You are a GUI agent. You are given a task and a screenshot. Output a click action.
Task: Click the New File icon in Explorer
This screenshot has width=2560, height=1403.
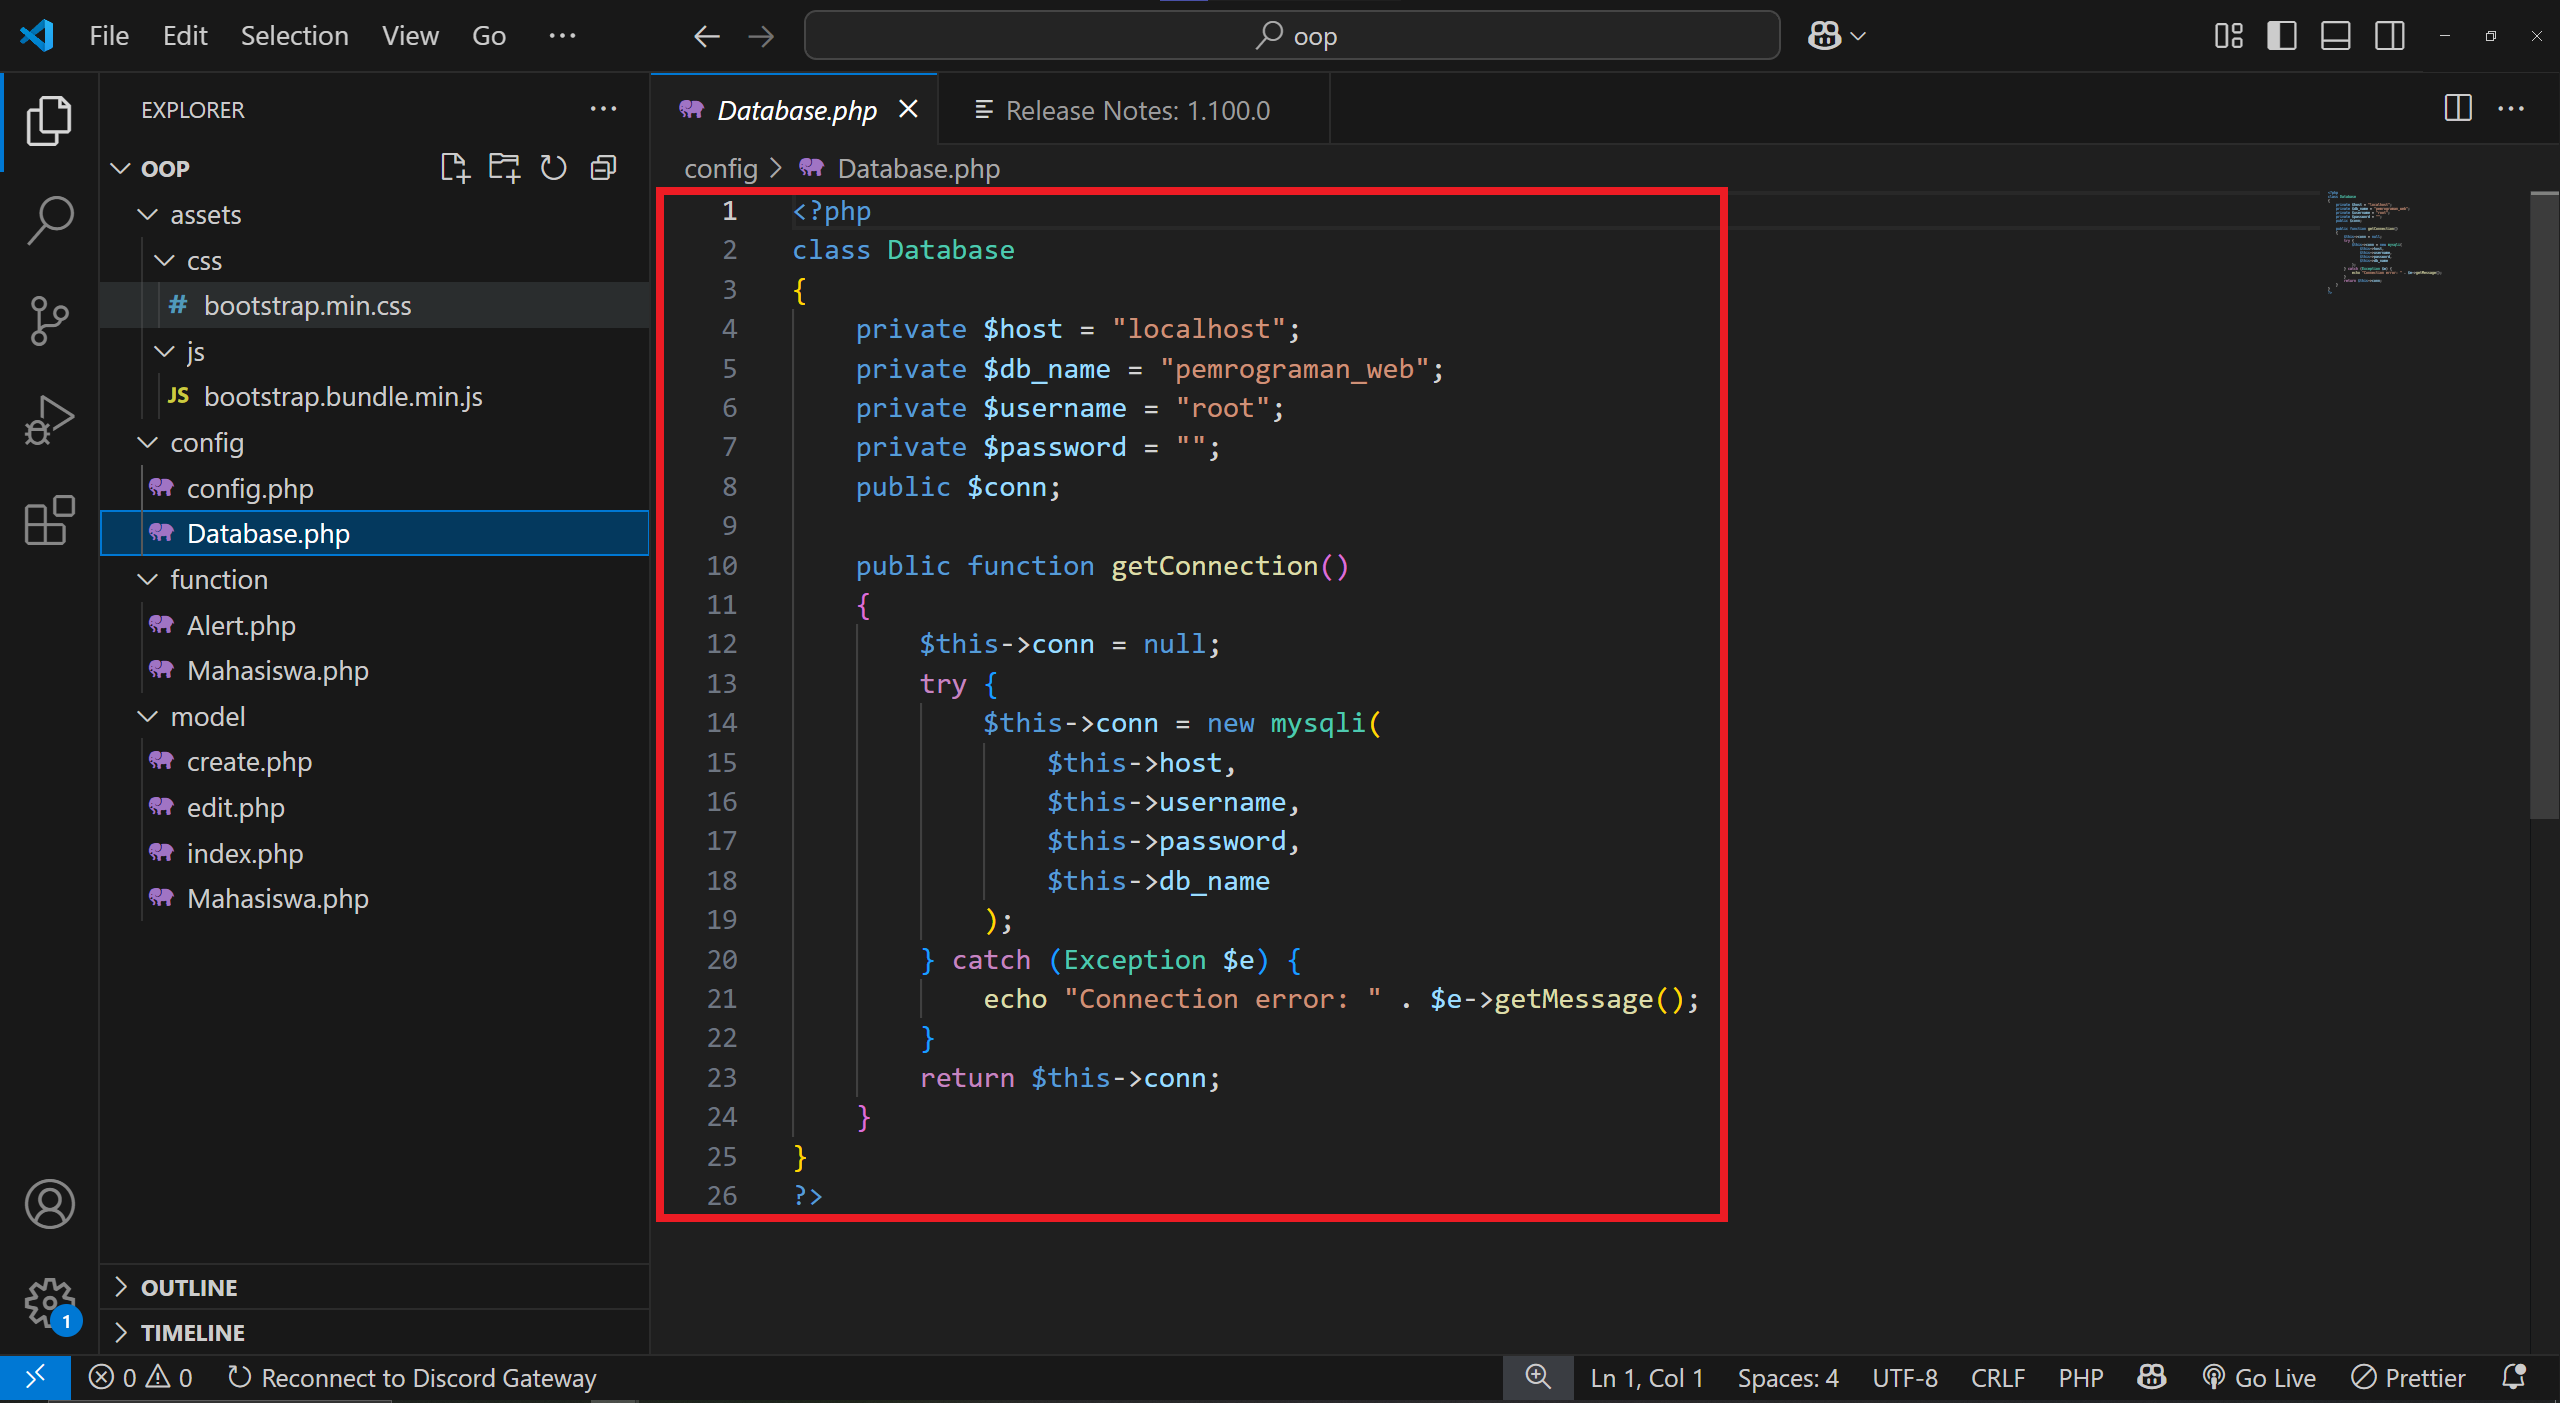tap(455, 168)
